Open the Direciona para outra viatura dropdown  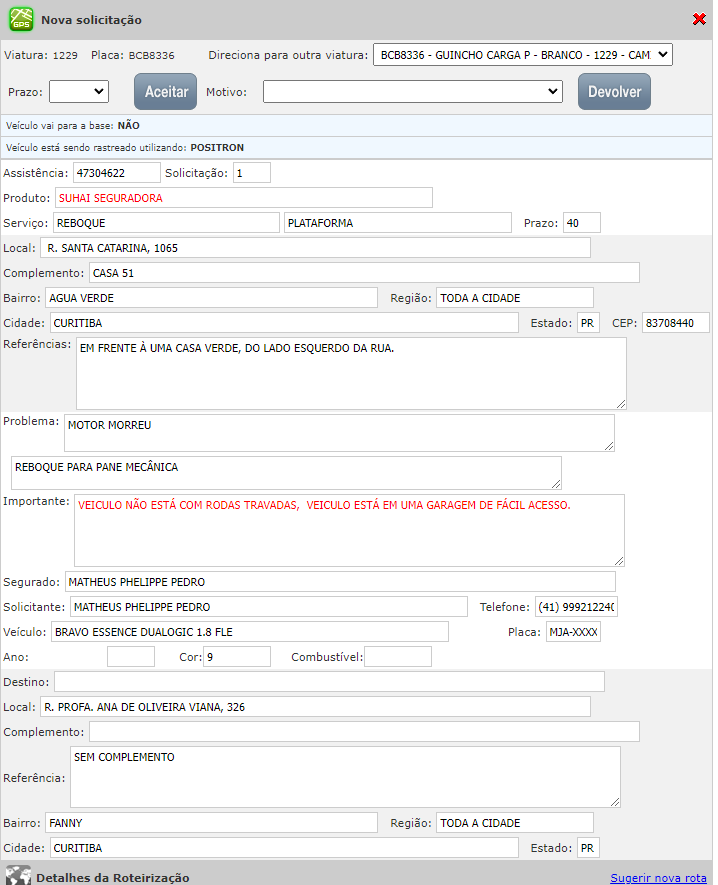coord(522,54)
